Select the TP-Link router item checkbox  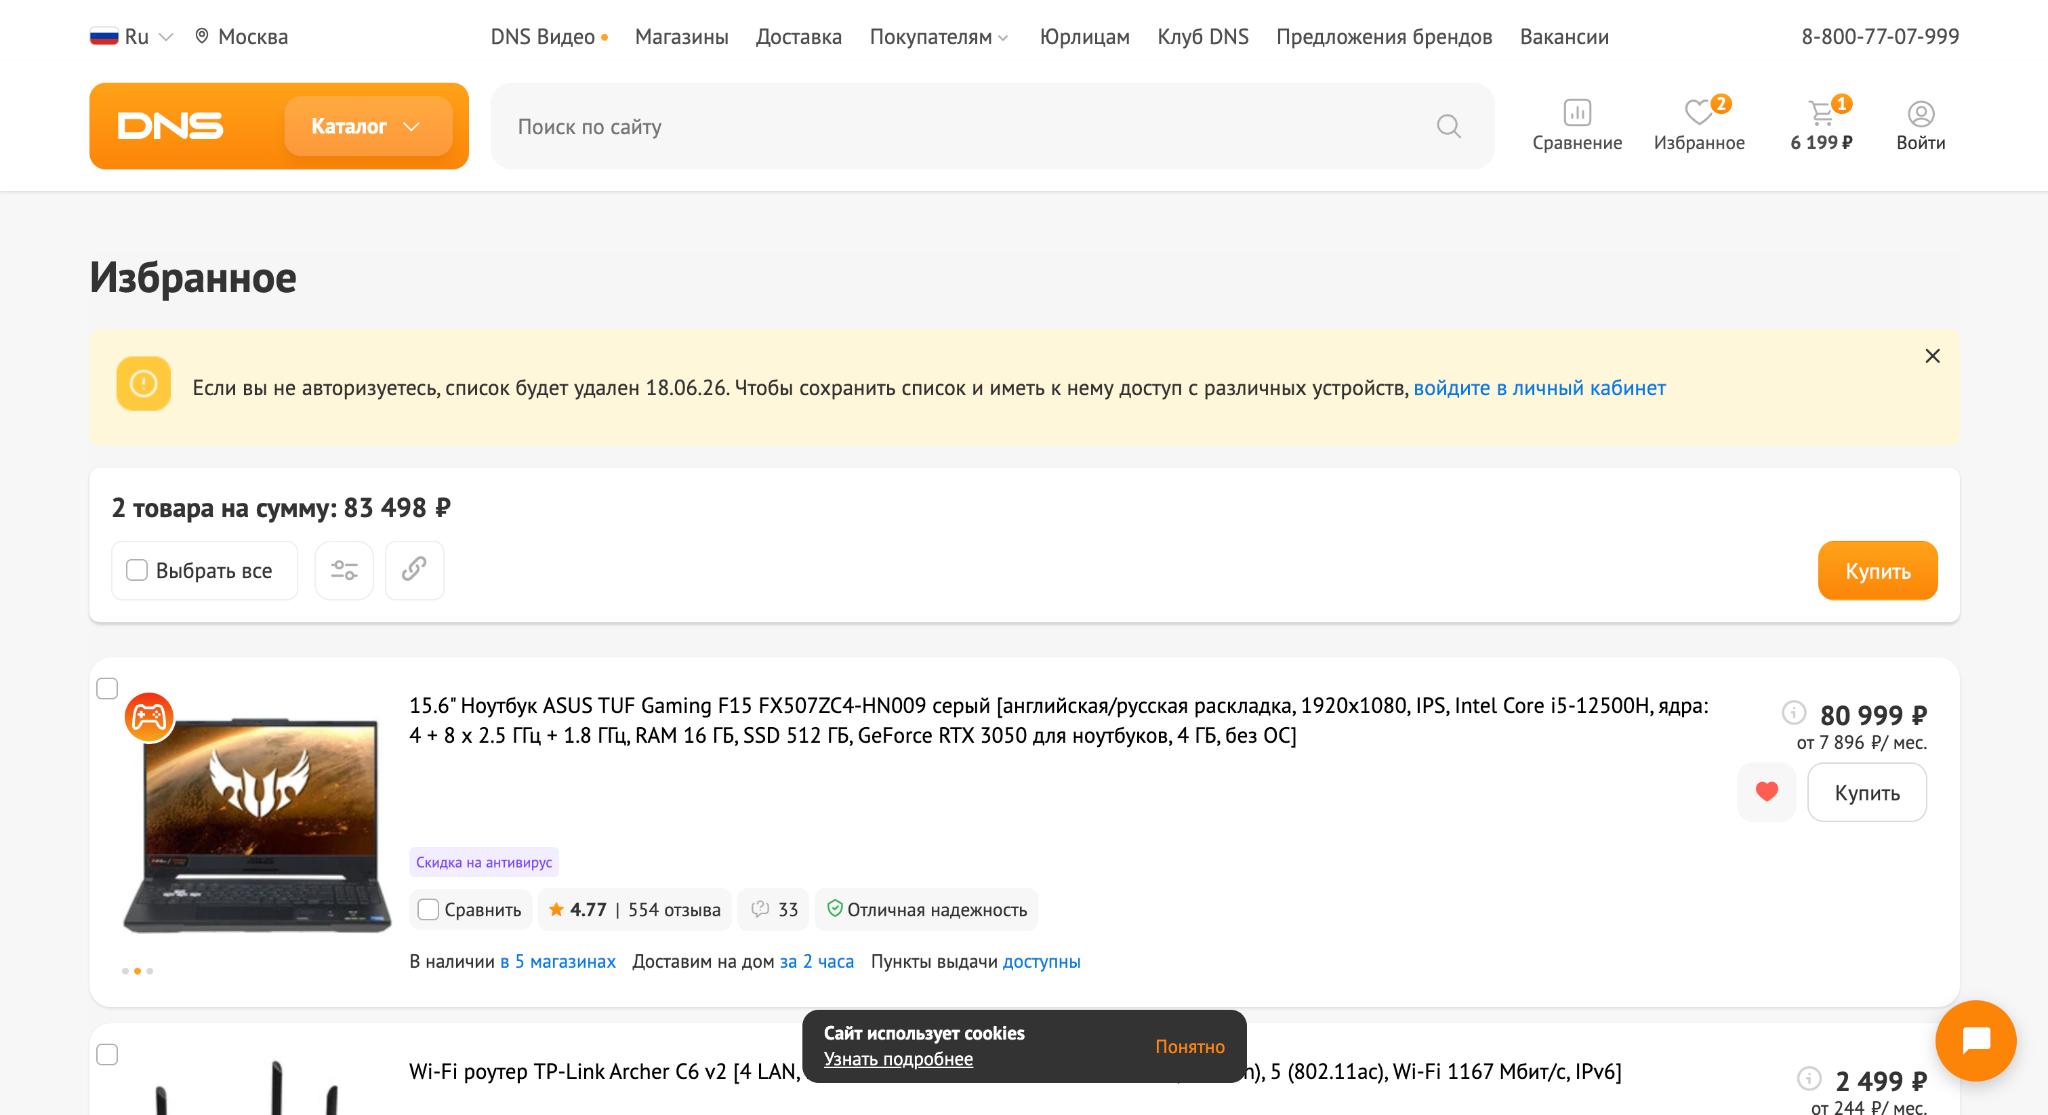click(107, 1054)
